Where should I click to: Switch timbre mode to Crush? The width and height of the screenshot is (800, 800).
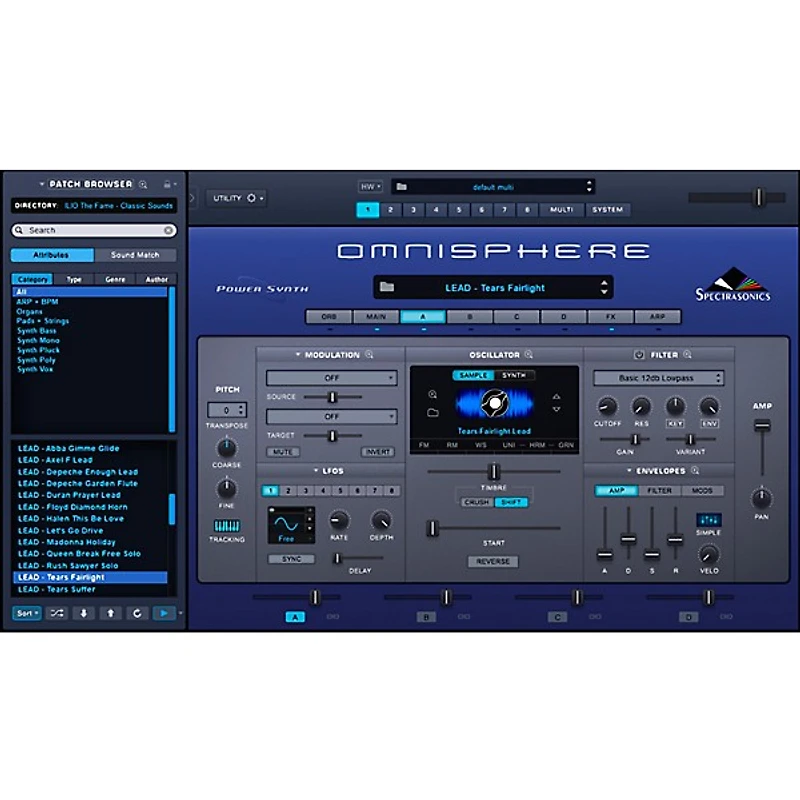tap(477, 503)
